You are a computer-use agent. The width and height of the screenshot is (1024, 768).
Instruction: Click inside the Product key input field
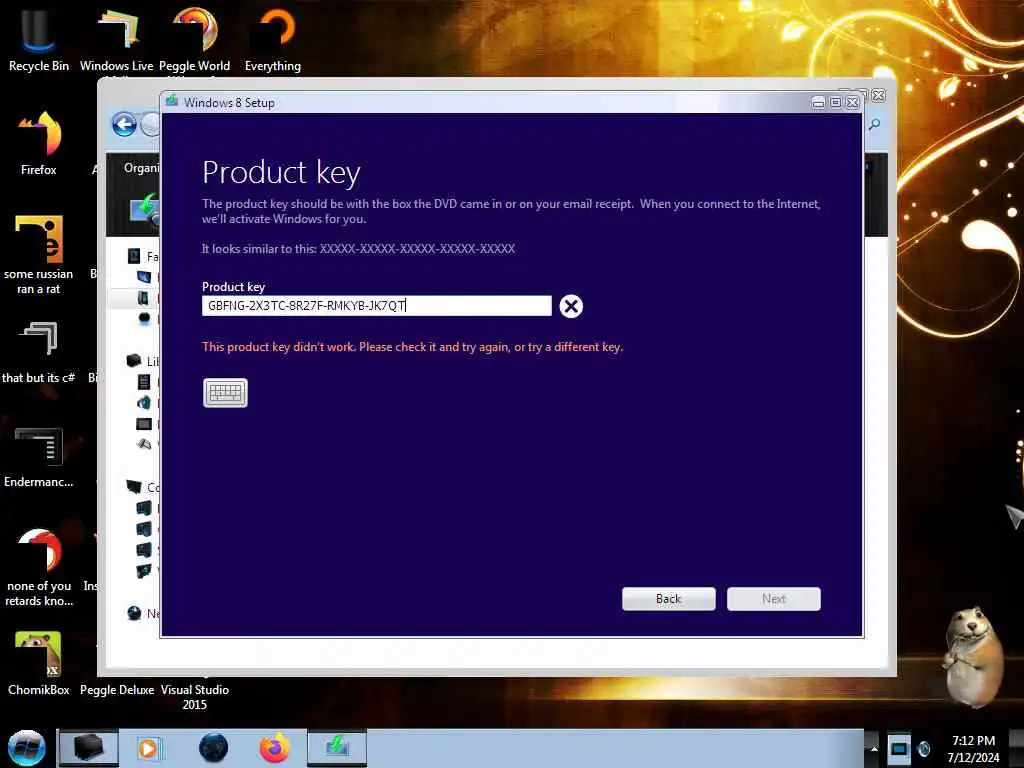click(377, 306)
